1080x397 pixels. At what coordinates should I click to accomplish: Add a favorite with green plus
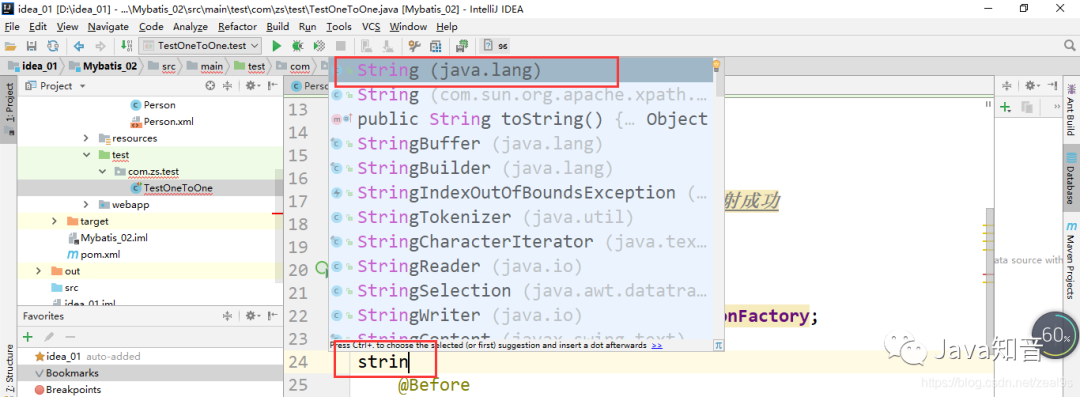(28, 337)
